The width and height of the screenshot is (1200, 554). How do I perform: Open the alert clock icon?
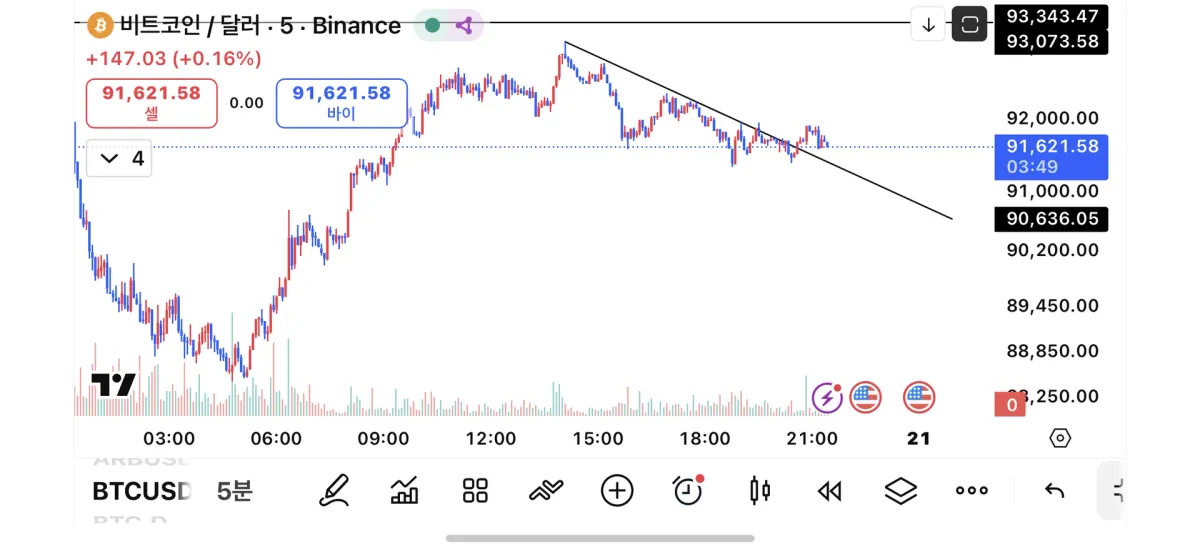(x=688, y=489)
